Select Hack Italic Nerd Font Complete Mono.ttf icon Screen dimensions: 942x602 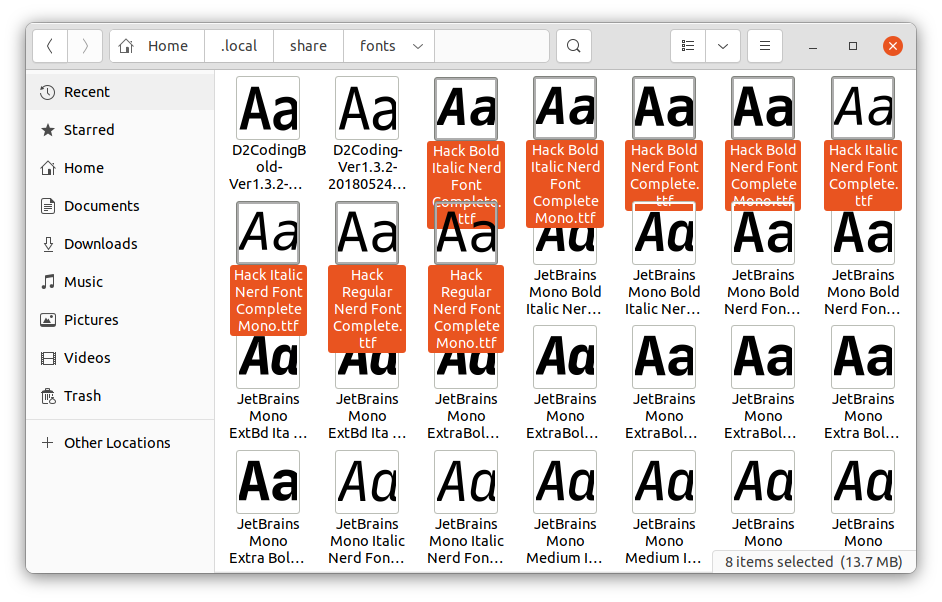coord(268,233)
